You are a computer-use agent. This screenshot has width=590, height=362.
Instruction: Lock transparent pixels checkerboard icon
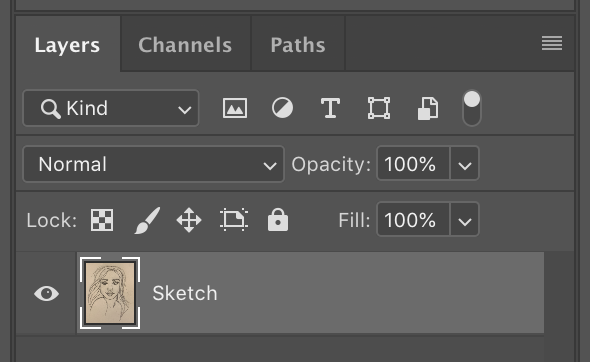tap(102, 220)
